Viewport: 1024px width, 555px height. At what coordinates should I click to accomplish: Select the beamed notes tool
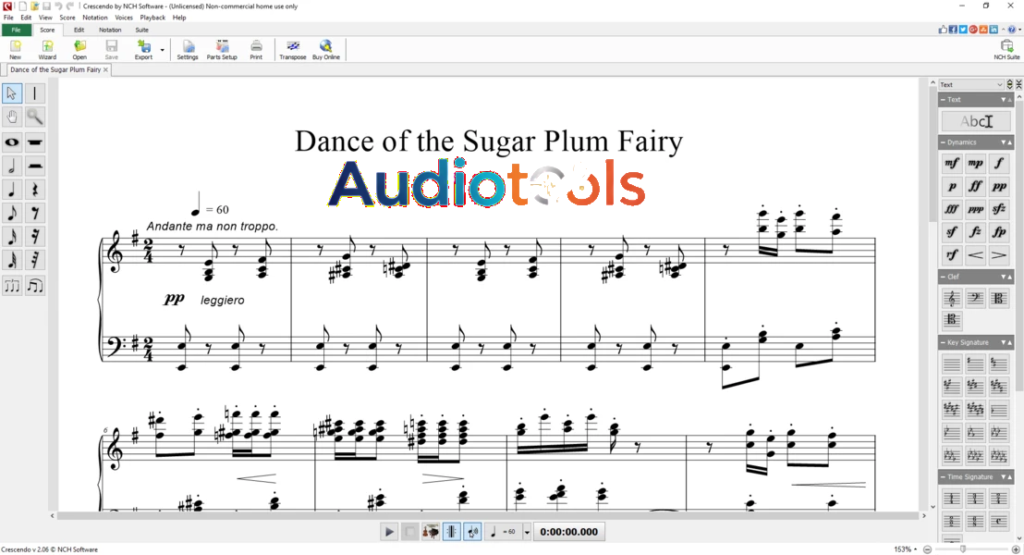[35, 286]
